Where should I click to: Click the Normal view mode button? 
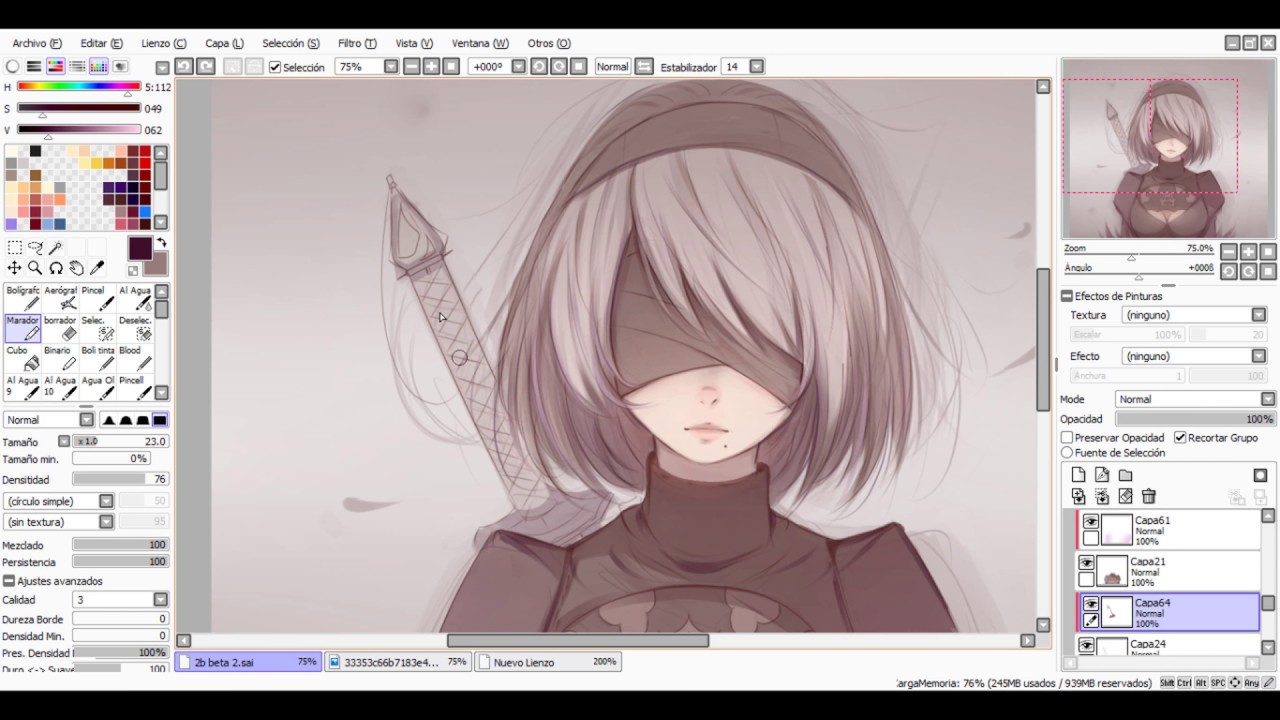(612, 67)
